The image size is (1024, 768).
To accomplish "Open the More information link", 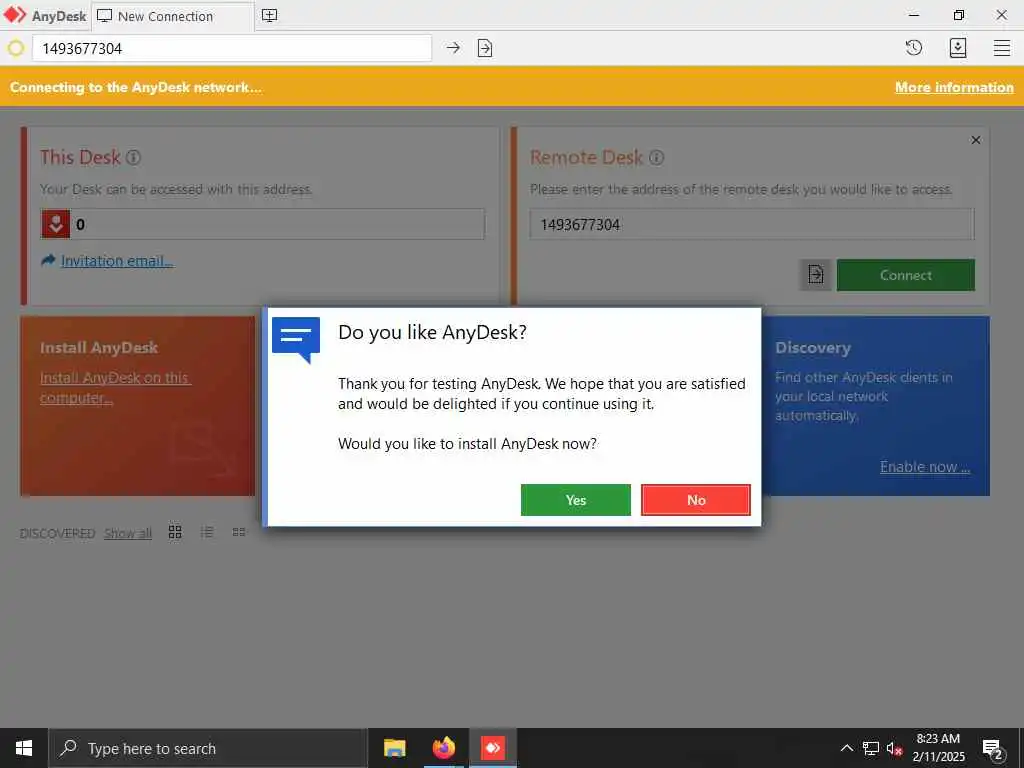I will (954, 87).
